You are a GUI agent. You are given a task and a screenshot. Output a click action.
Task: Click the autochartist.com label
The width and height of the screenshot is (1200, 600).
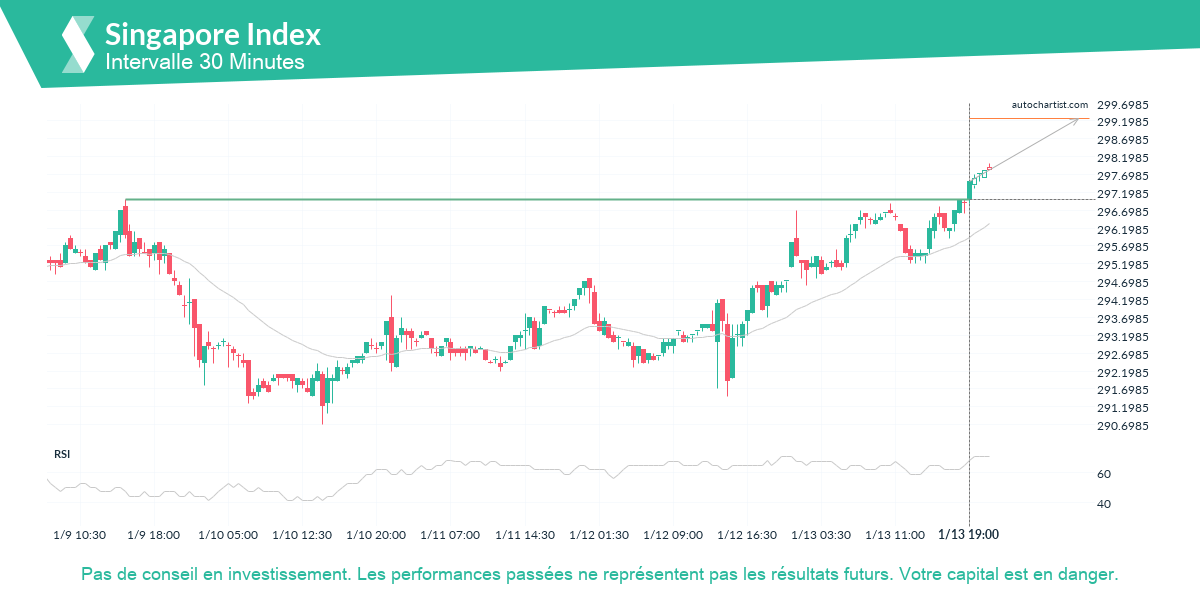(1050, 104)
